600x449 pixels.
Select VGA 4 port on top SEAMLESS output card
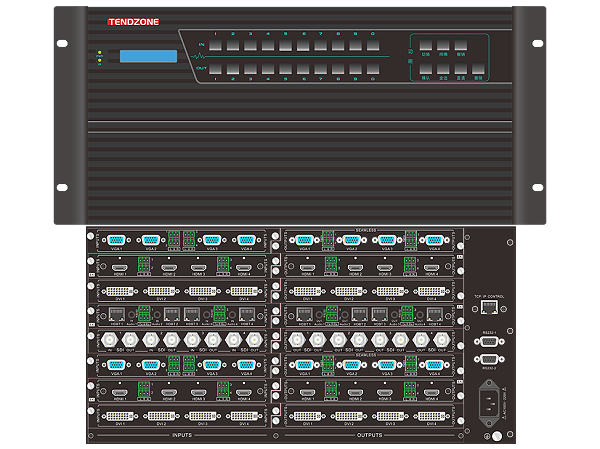pos(434,240)
